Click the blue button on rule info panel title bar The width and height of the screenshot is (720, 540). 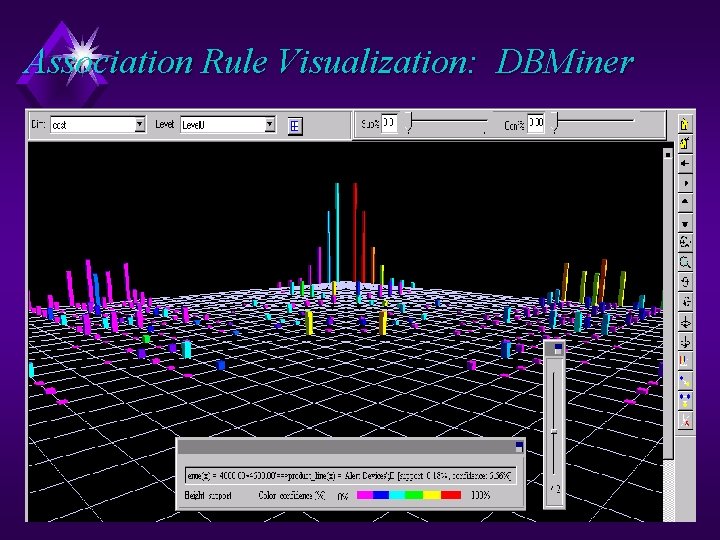tap(519, 447)
